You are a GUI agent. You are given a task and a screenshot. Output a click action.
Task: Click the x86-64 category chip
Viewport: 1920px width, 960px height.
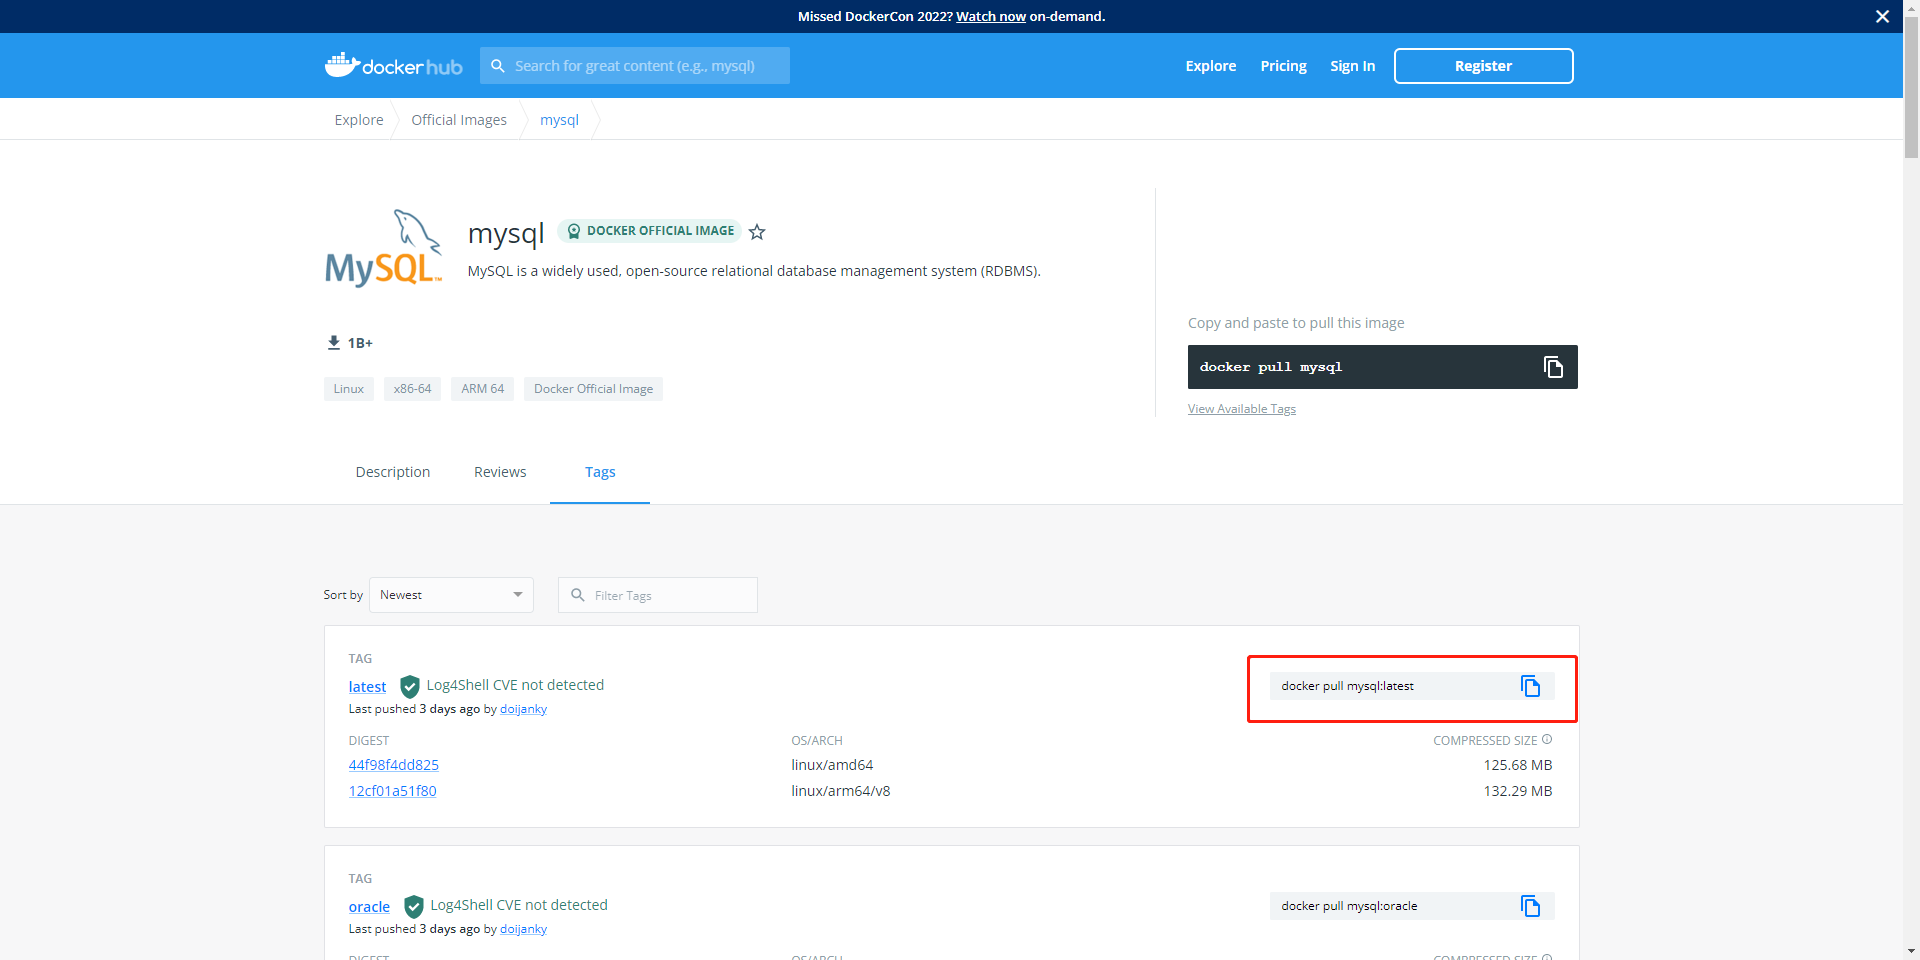[x=412, y=389]
